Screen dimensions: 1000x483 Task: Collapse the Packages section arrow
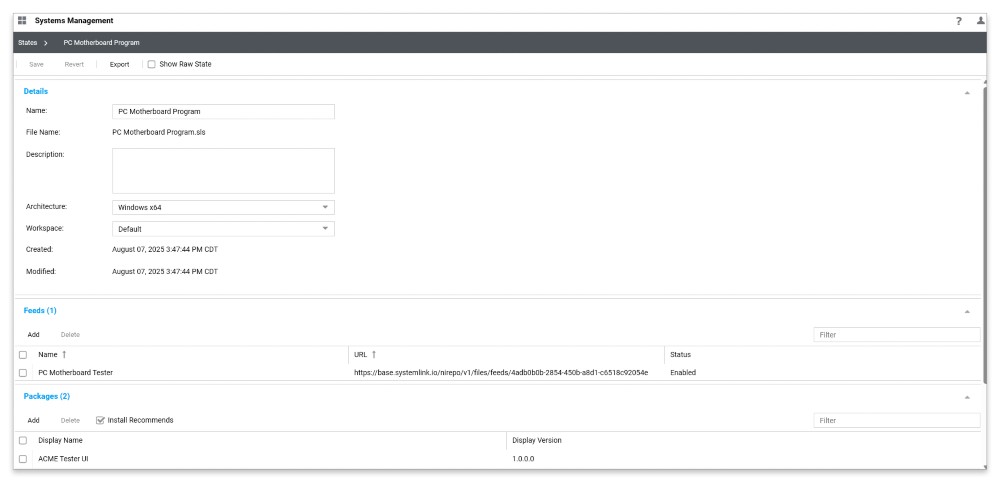click(x=967, y=397)
